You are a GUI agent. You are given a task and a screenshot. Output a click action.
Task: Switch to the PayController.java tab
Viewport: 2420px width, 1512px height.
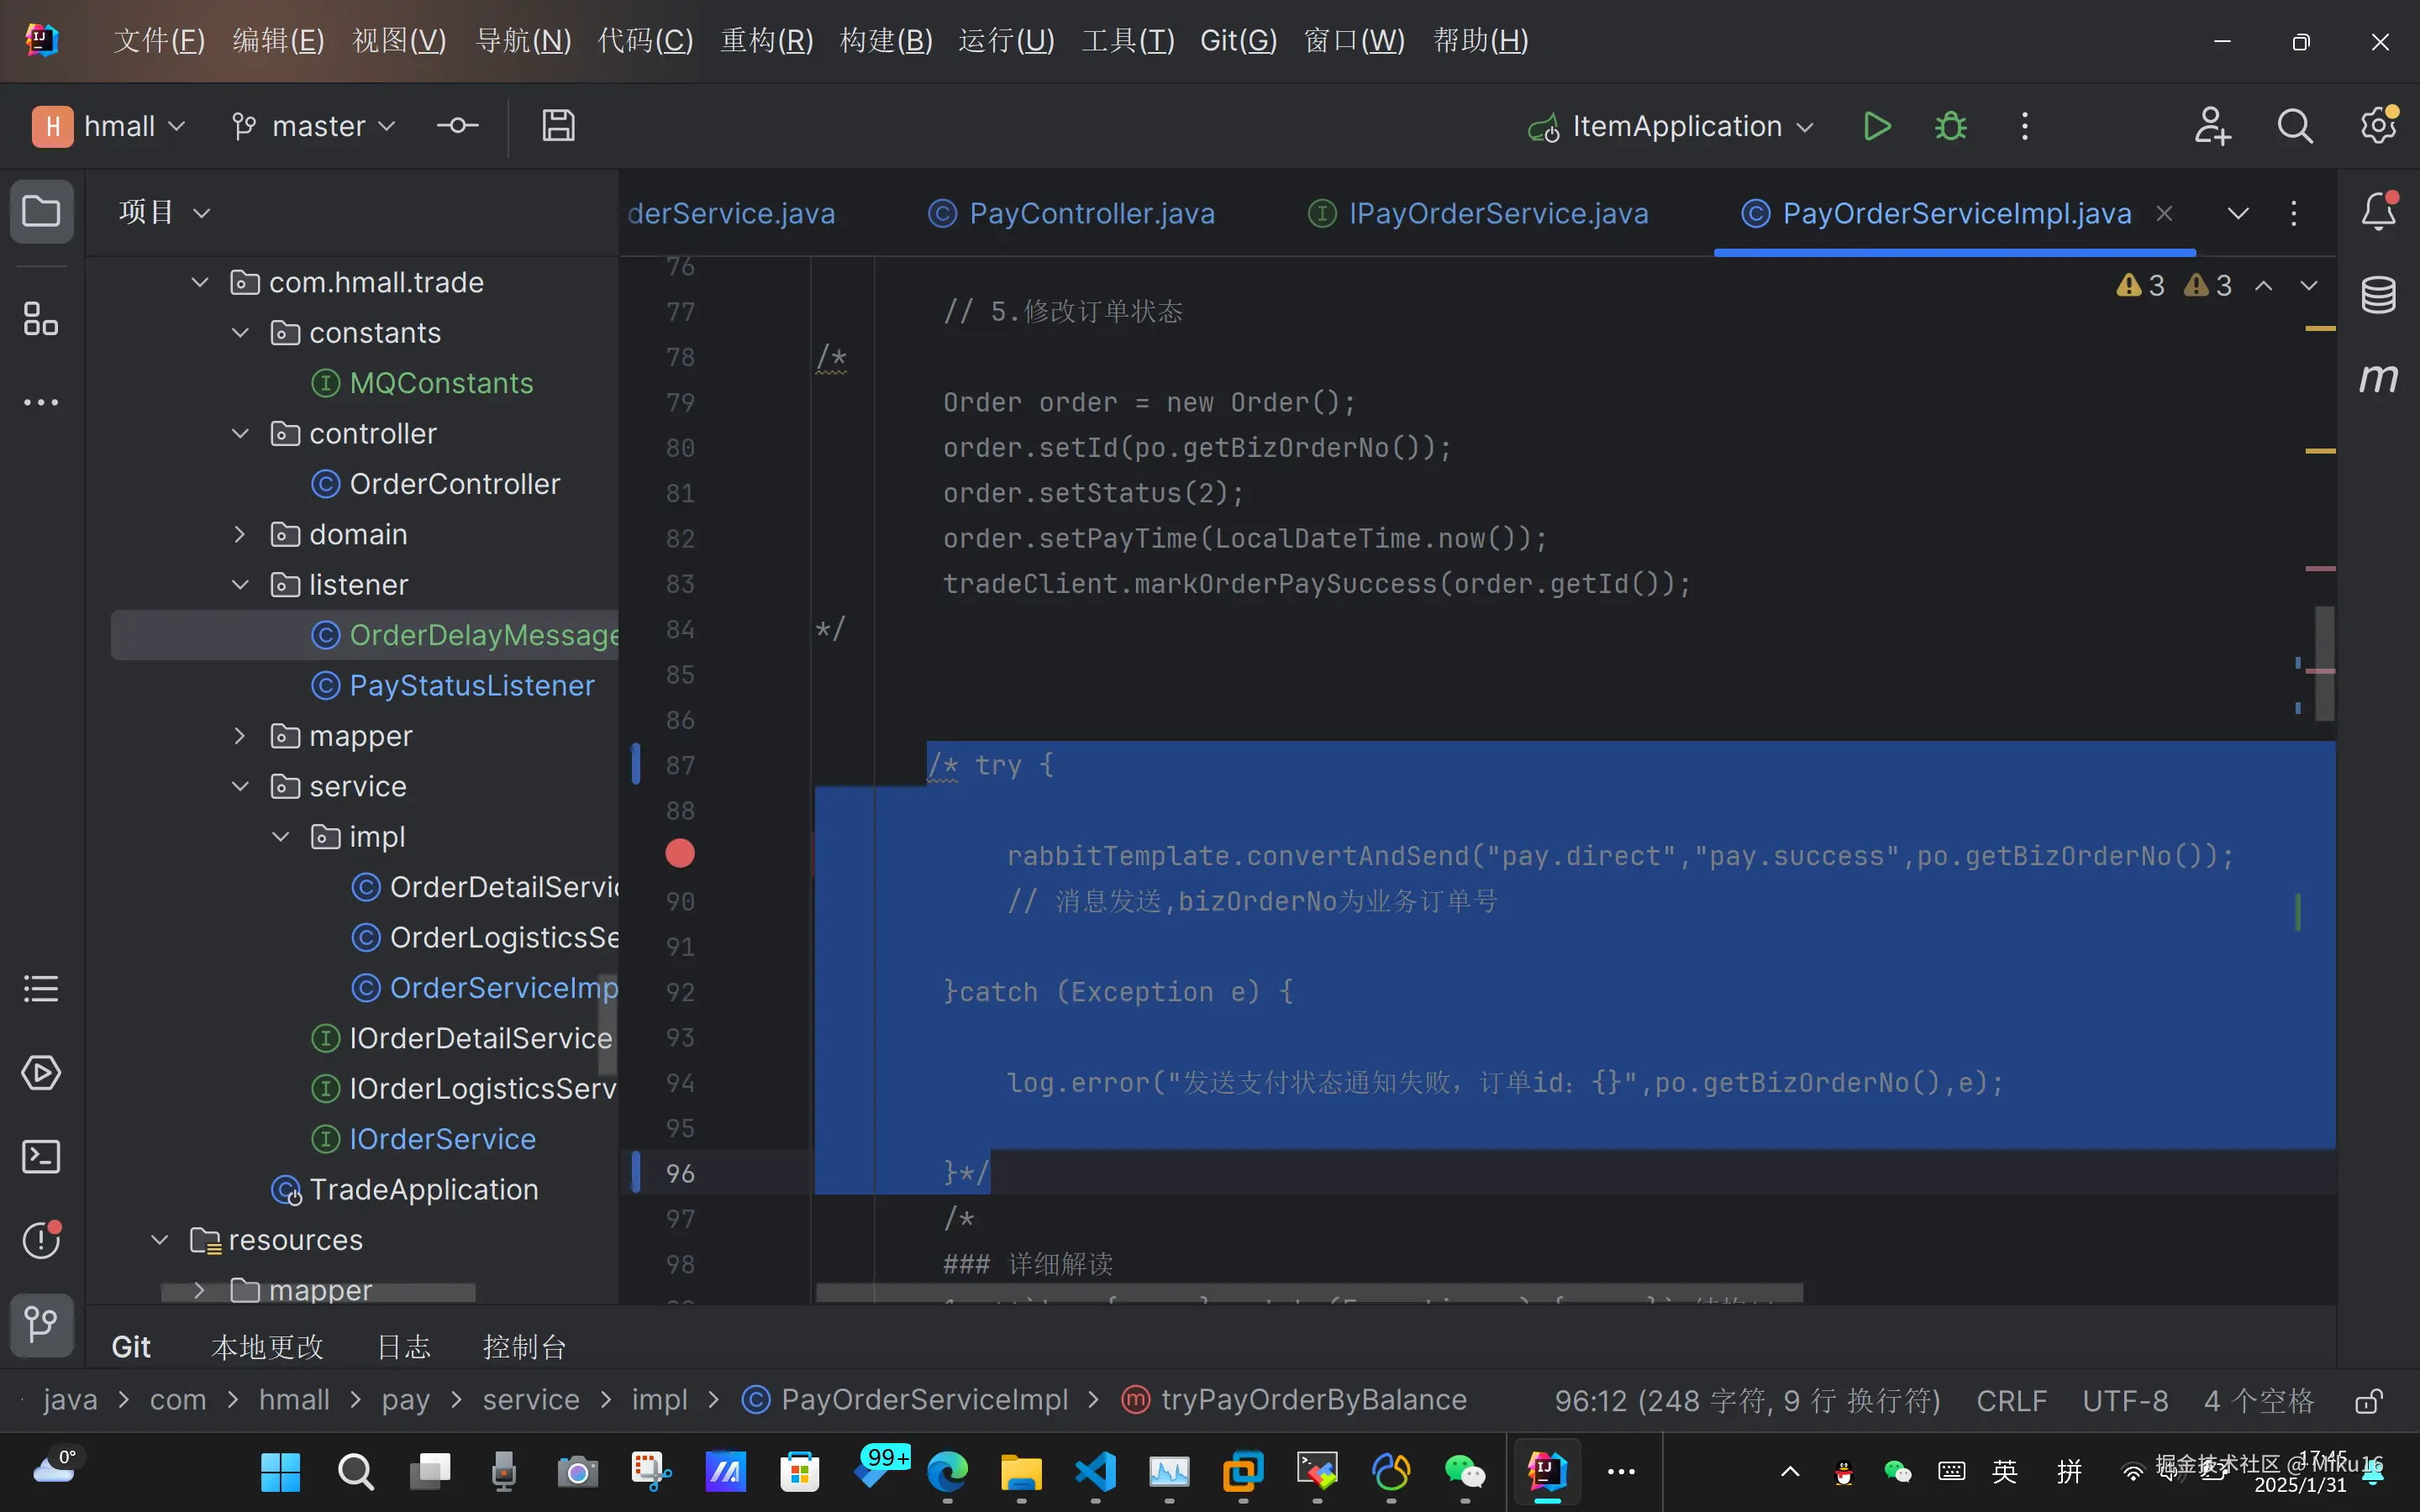[x=1091, y=213]
